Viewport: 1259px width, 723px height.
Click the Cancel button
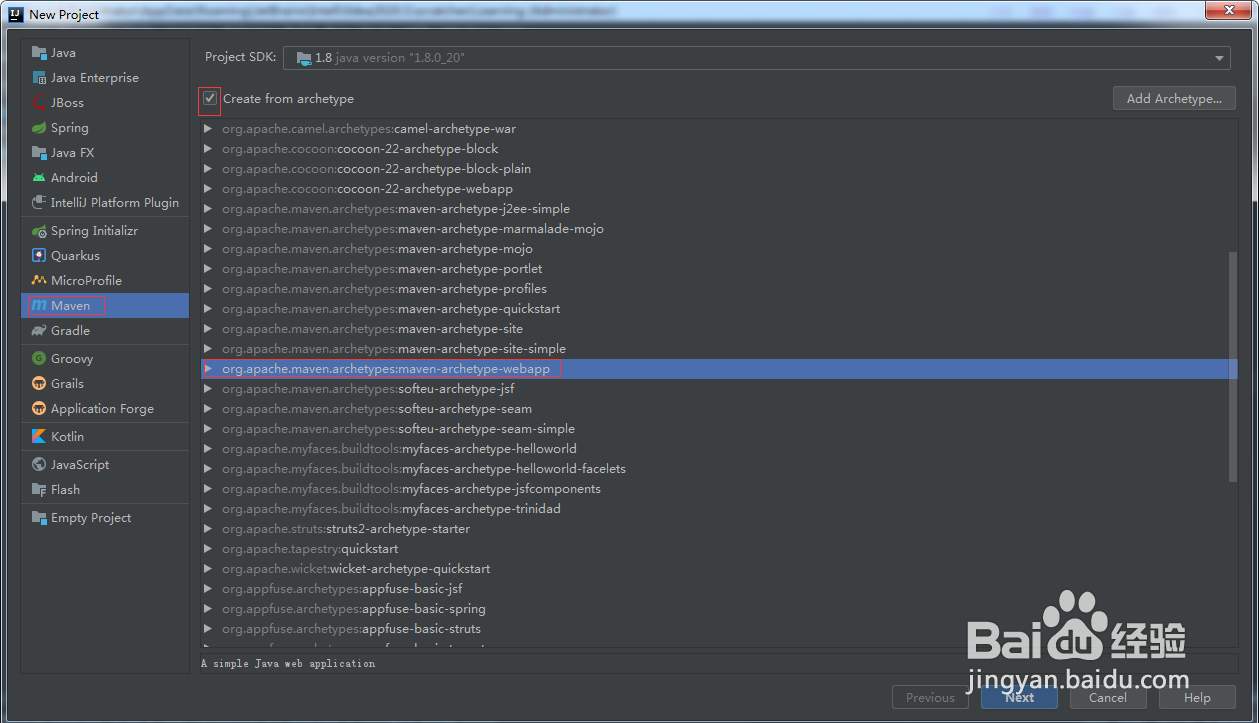coord(1108,697)
